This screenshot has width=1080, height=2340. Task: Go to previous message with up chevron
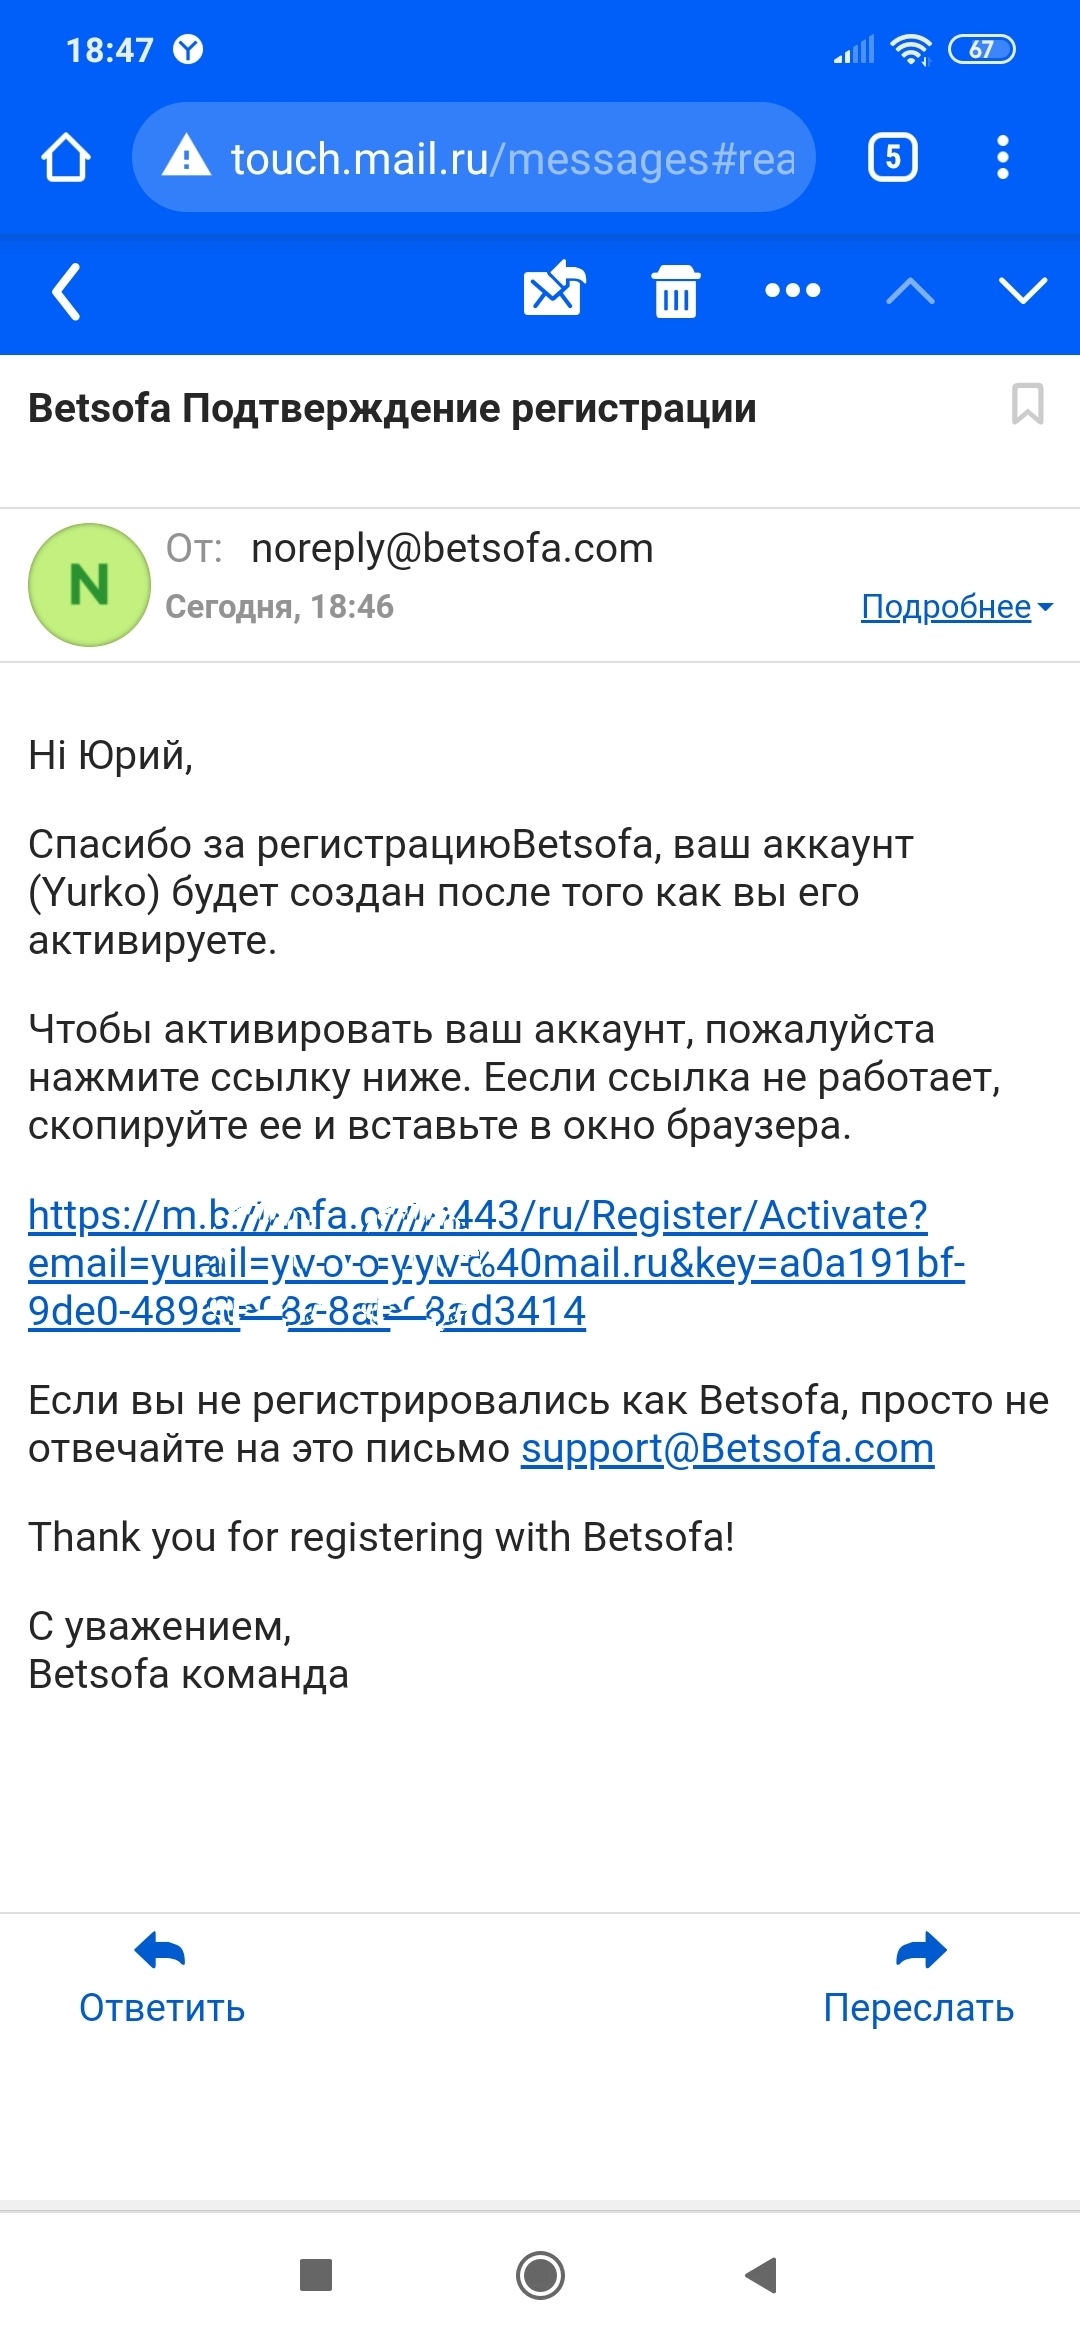pos(910,292)
